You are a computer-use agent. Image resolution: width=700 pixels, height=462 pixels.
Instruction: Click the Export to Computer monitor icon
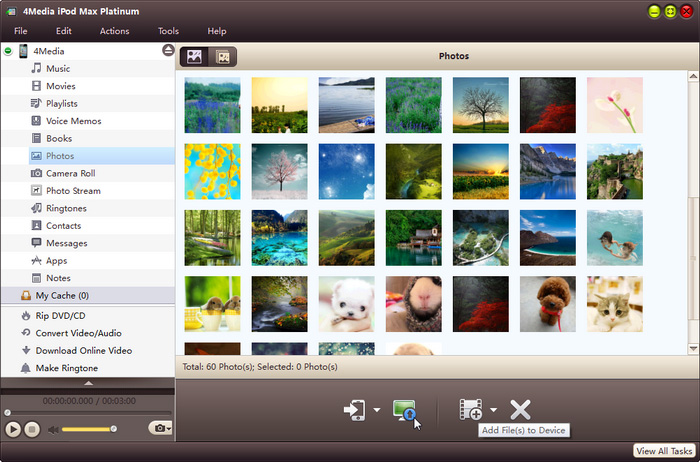tap(404, 410)
